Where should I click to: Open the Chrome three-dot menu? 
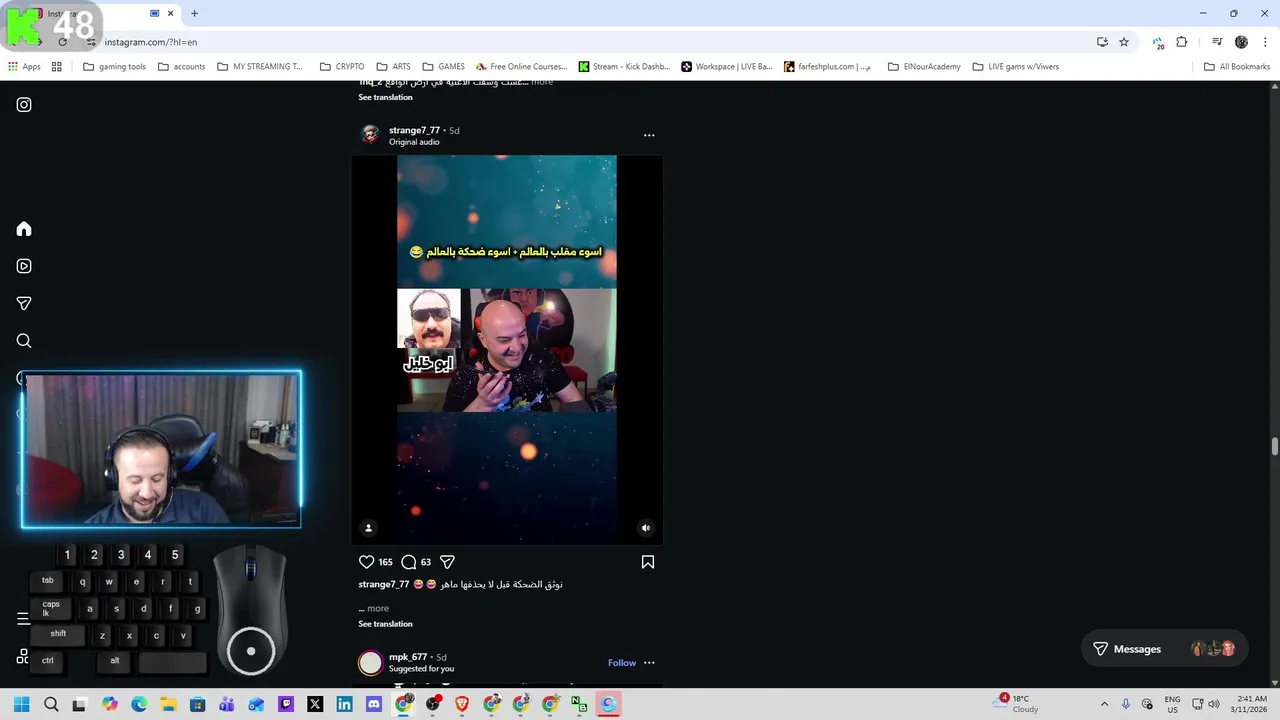point(1264,42)
